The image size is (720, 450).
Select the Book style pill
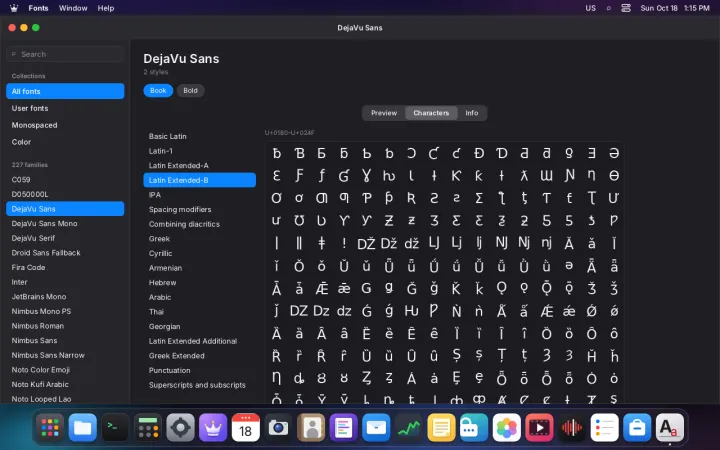coord(158,90)
